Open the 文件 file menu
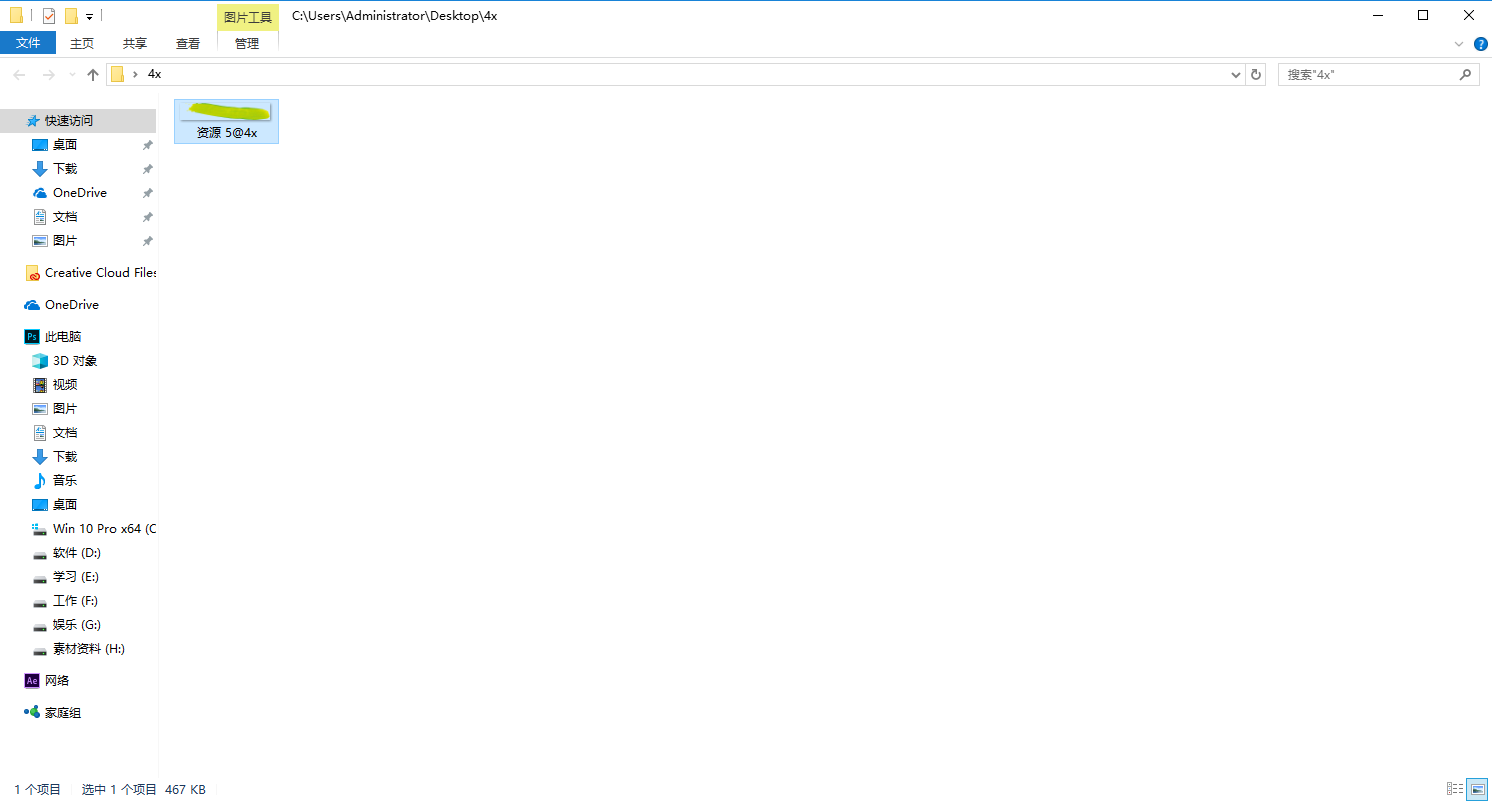Viewport: 1492px width, 801px height. point(28,43)
